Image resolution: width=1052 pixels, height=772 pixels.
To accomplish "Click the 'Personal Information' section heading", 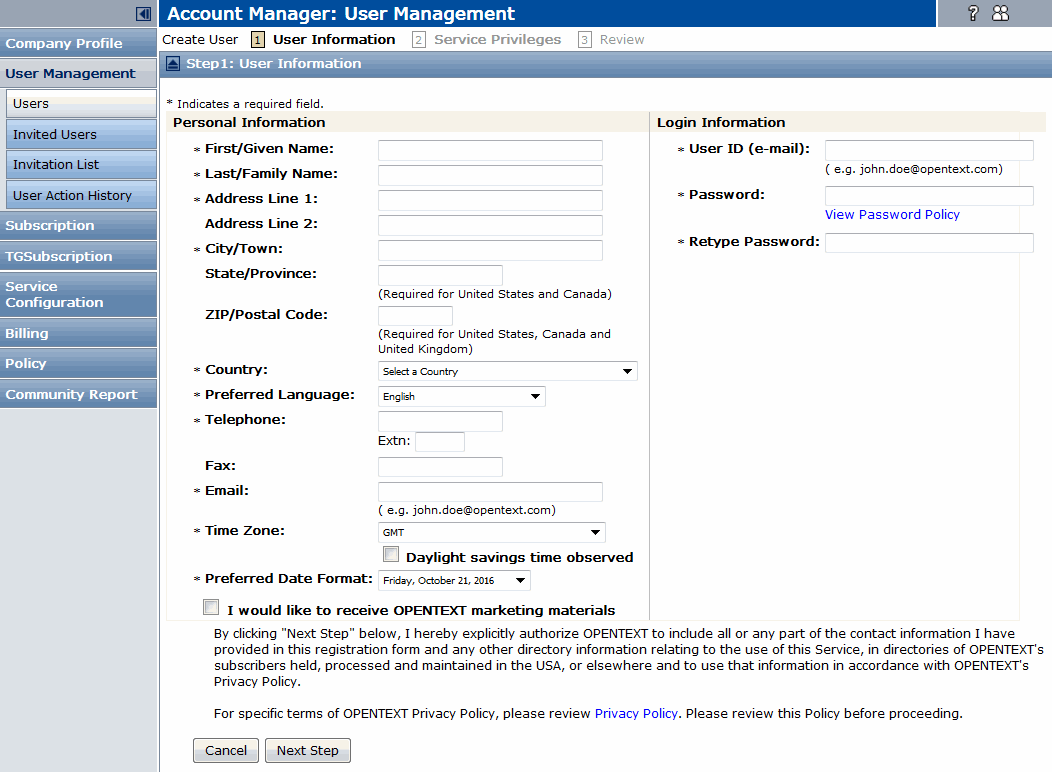I will [249, 123].
